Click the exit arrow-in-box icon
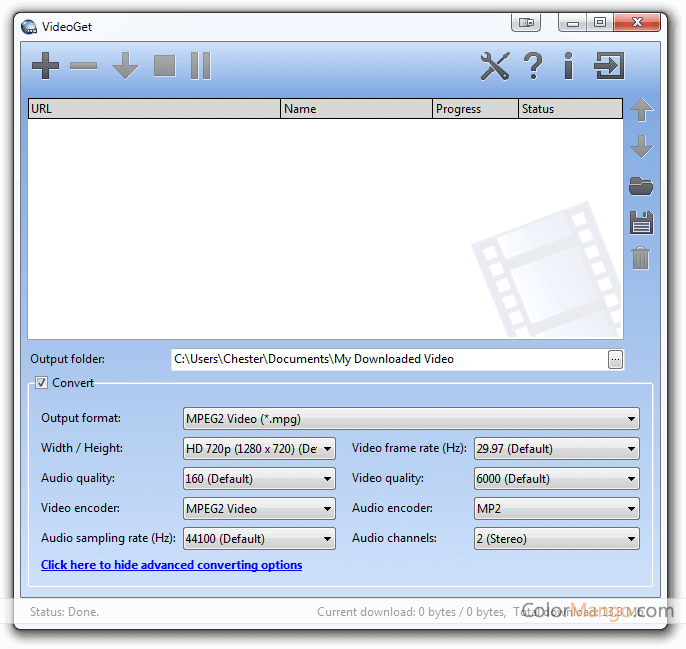Viewport: 686px width, 649px height. (609, 66)
